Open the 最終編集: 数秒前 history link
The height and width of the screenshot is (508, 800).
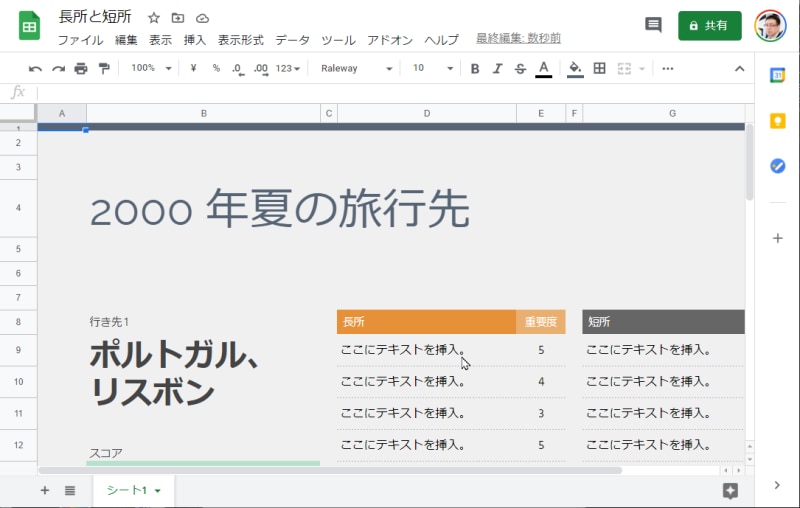tap(518, 38)
